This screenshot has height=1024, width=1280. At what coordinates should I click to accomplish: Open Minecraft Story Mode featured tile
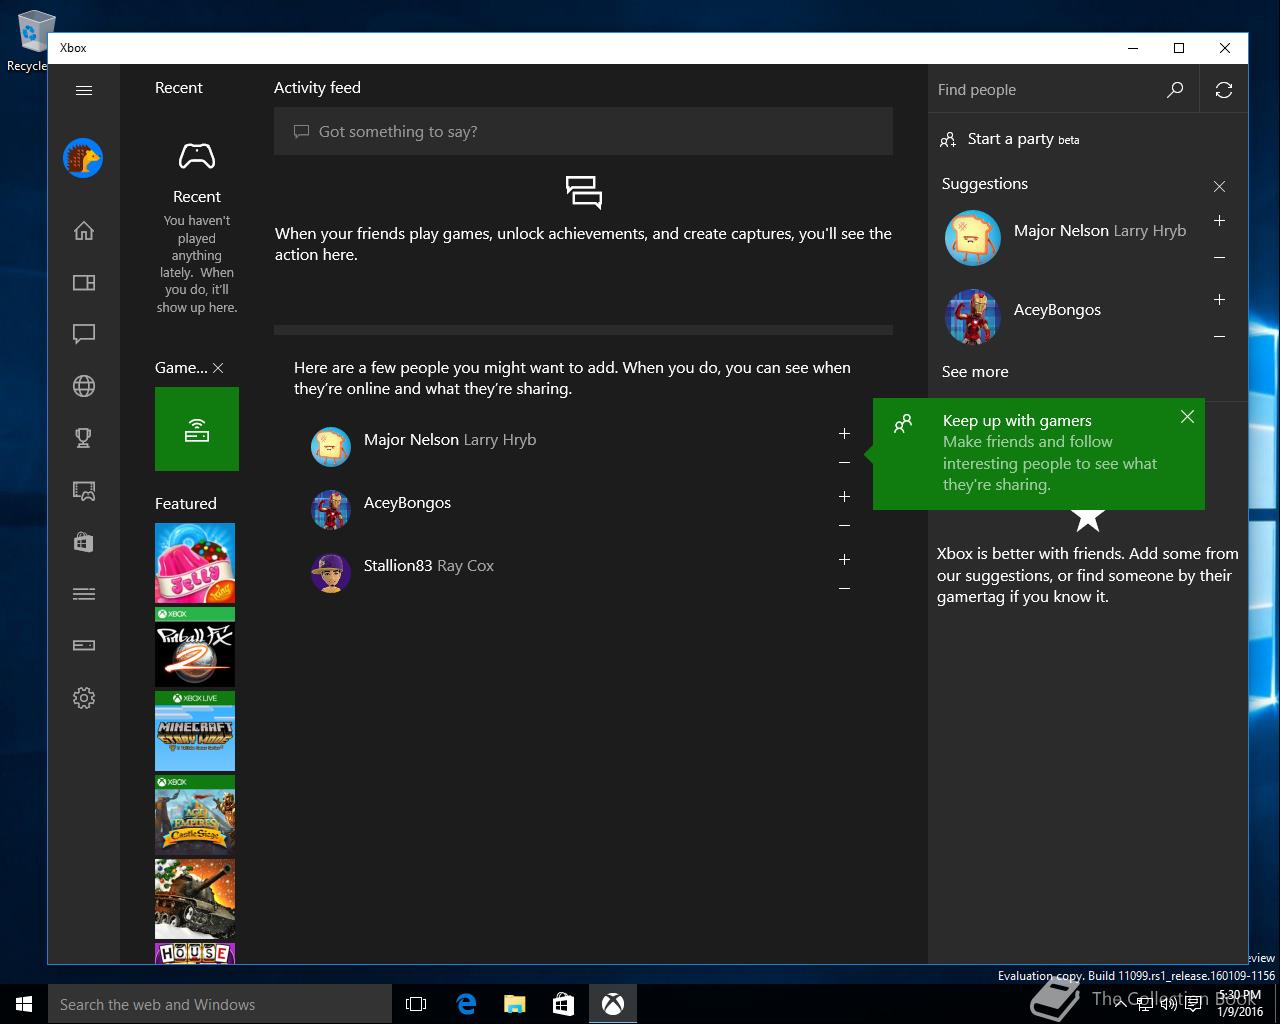pyautogui.click(x=195, y=731)
